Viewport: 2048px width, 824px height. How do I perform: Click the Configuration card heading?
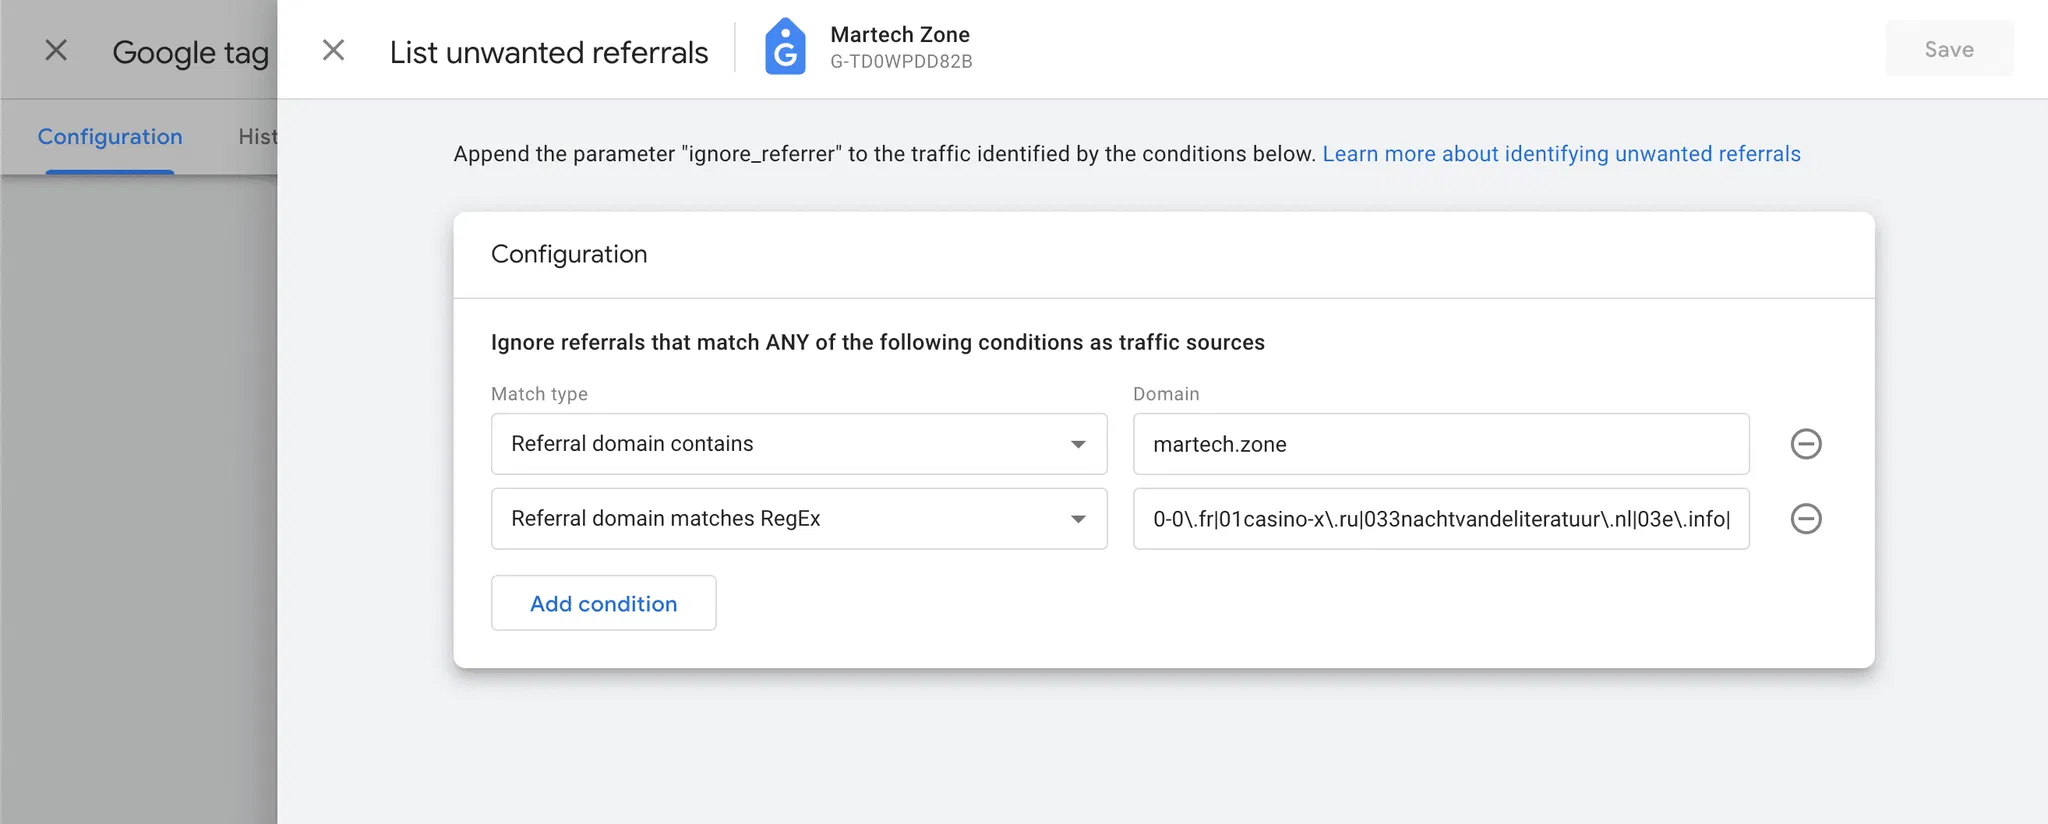[569, 254]
